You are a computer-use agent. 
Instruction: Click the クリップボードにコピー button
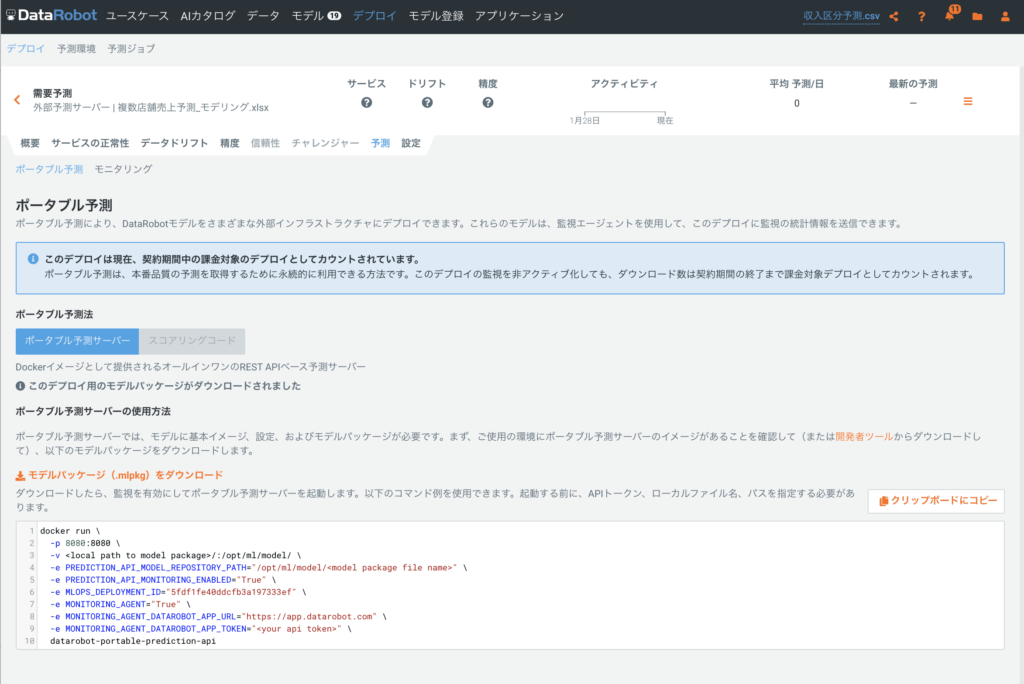(x=936, y=501)
